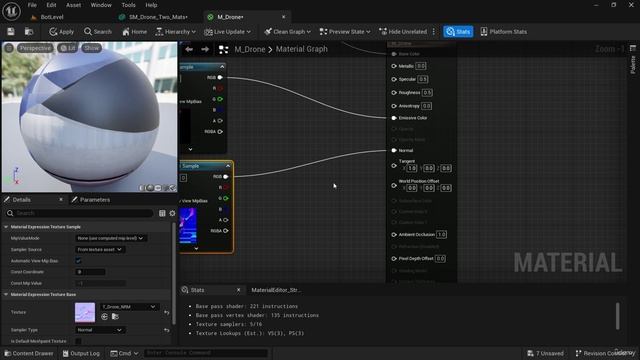This screenshot has width=640, height=360.
Task: Go back with the graph back arrow
Action: pyautogui.click(x=189, y=49)
